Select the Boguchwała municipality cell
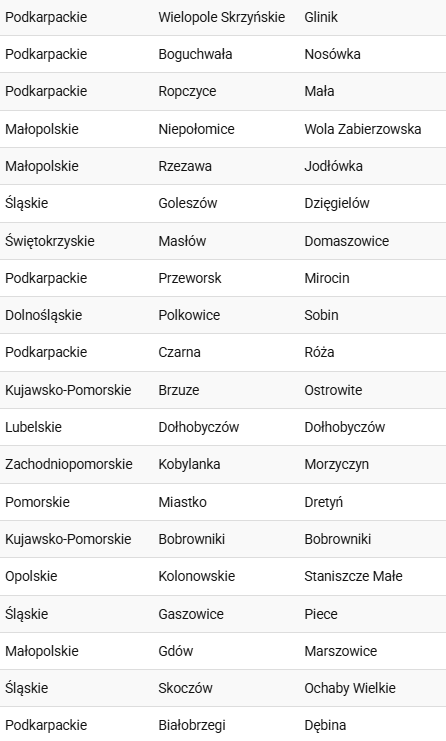 tap(195, 54)
